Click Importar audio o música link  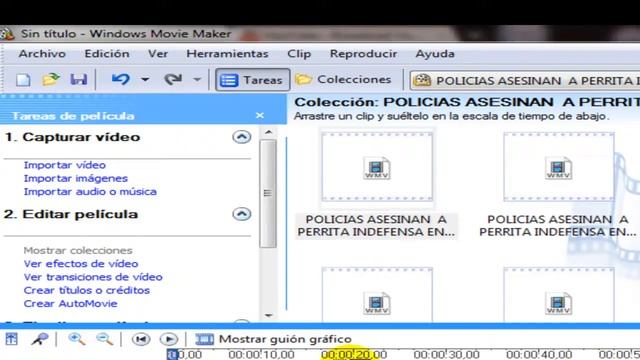click(x=90, y=191)
